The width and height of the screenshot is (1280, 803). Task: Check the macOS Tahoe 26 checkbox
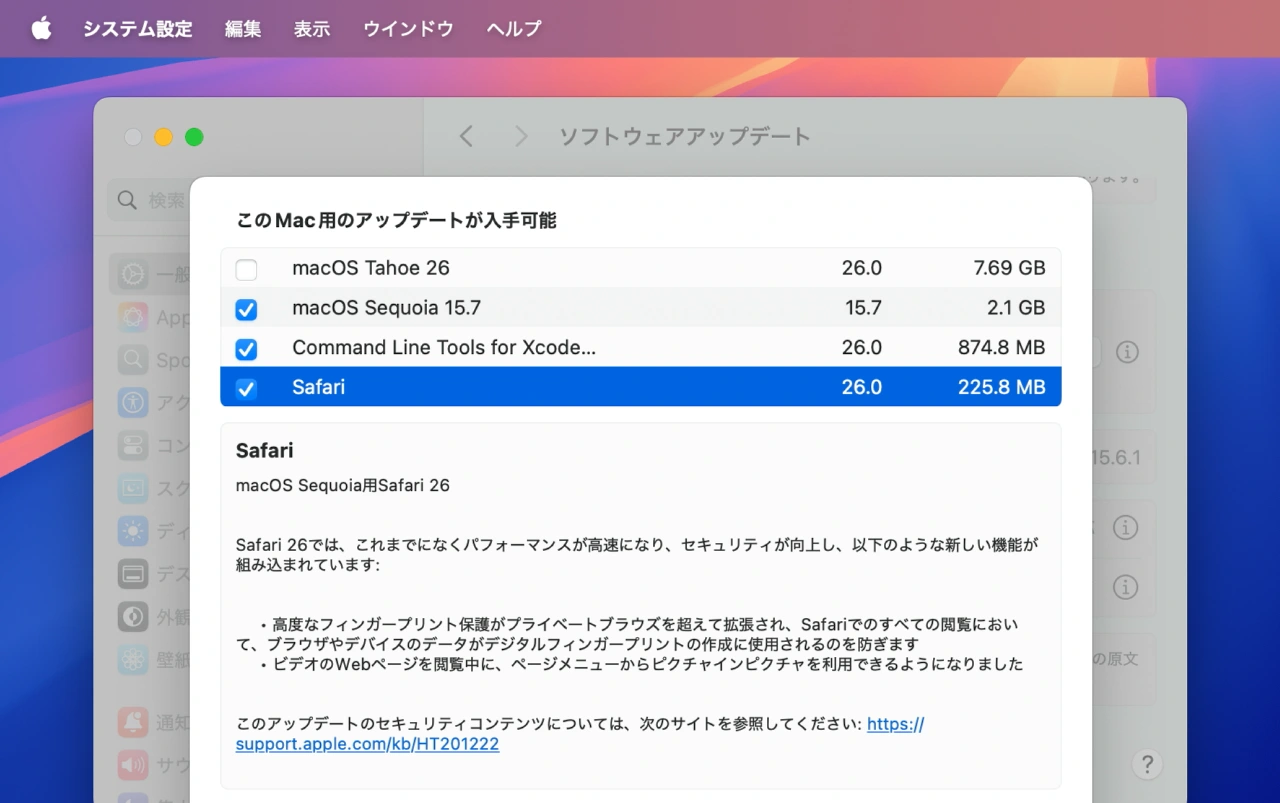246,269
